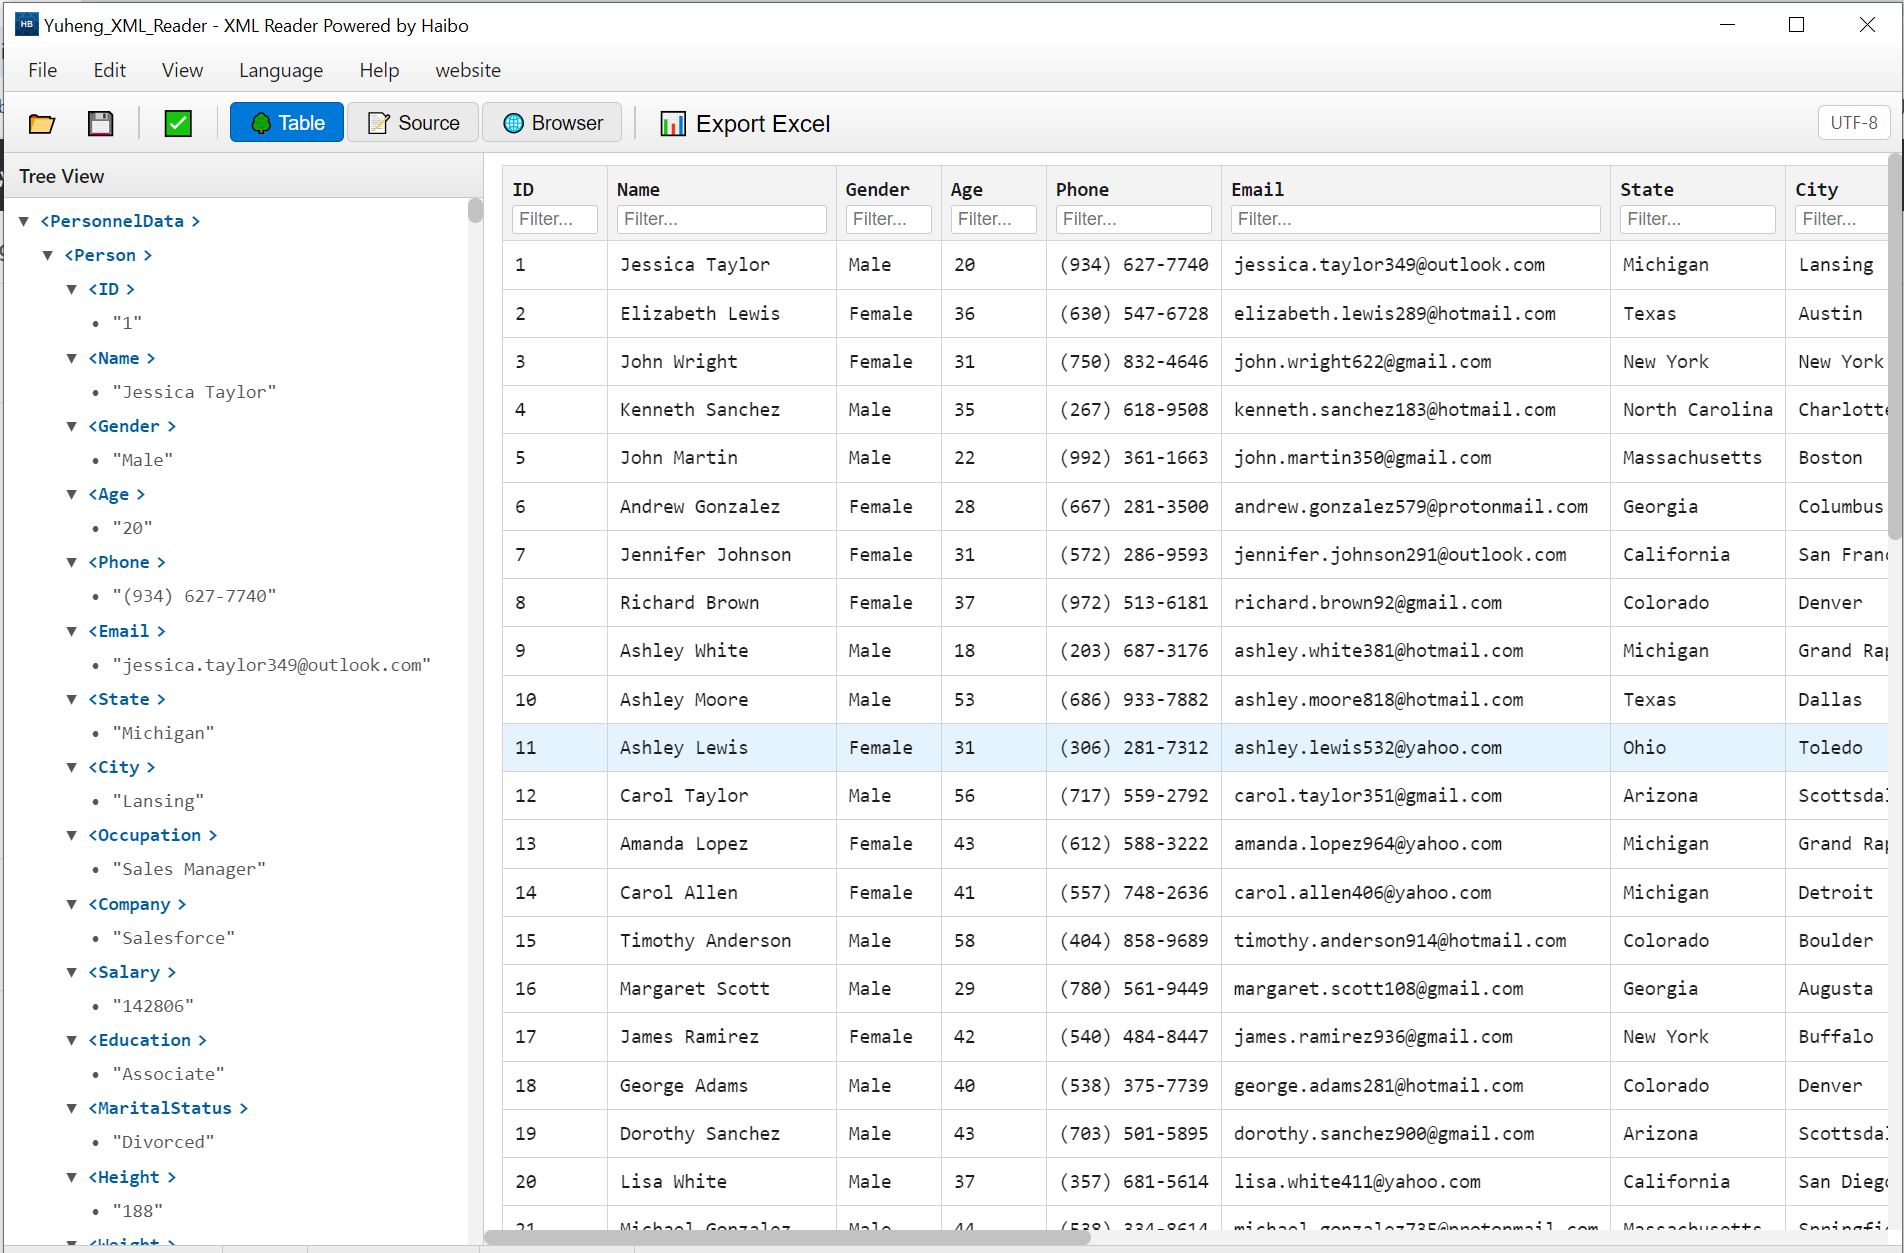Image resolution: width=1904 pixels, height=1253 pixels.
Task: Open the File menu
Action: (x=42, y=70)
